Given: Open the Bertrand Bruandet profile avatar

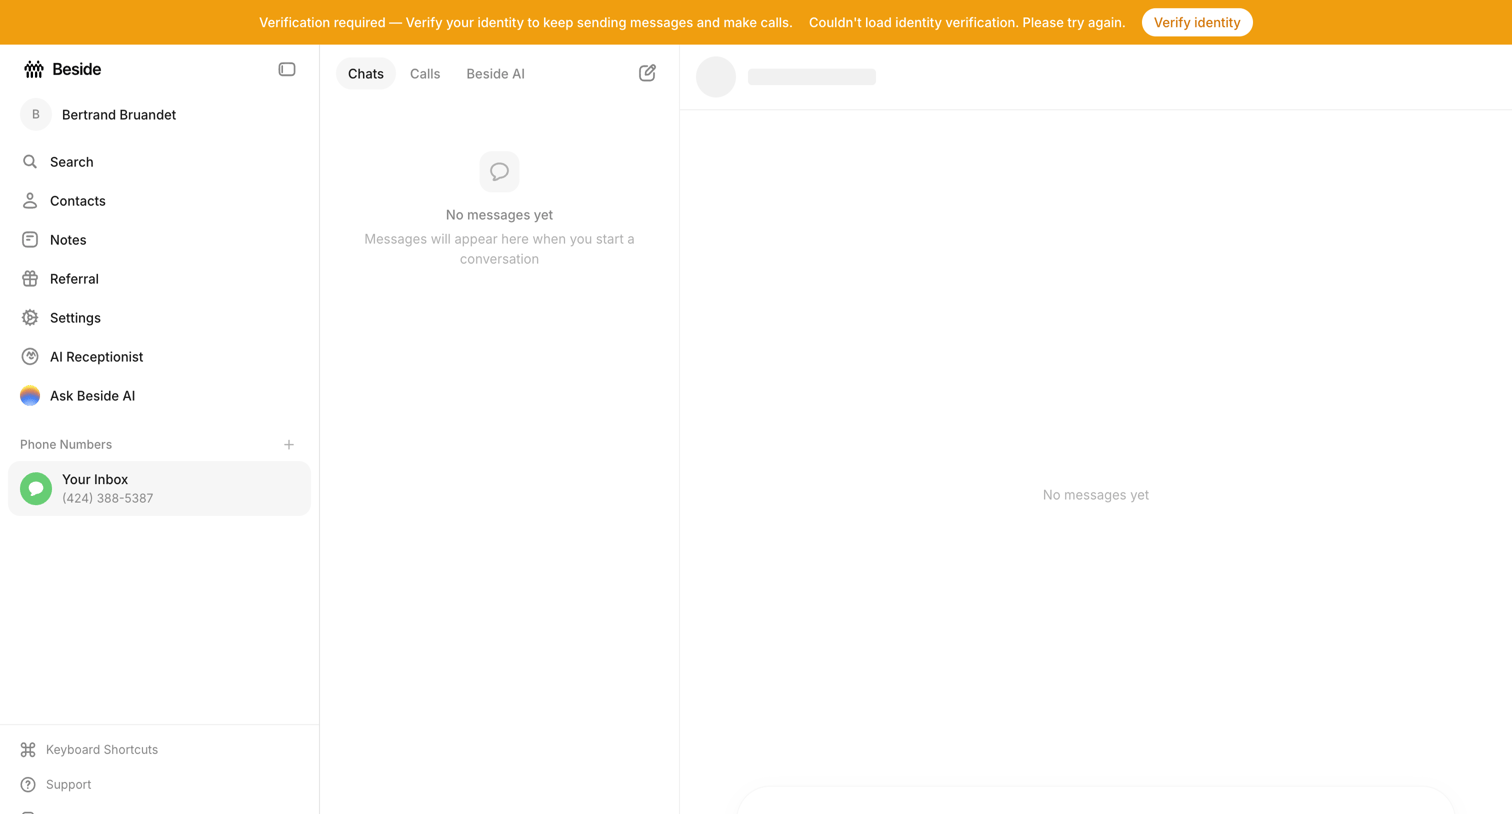Looking at the screenshot, I should pyautogui.click(x=36, y=115).
